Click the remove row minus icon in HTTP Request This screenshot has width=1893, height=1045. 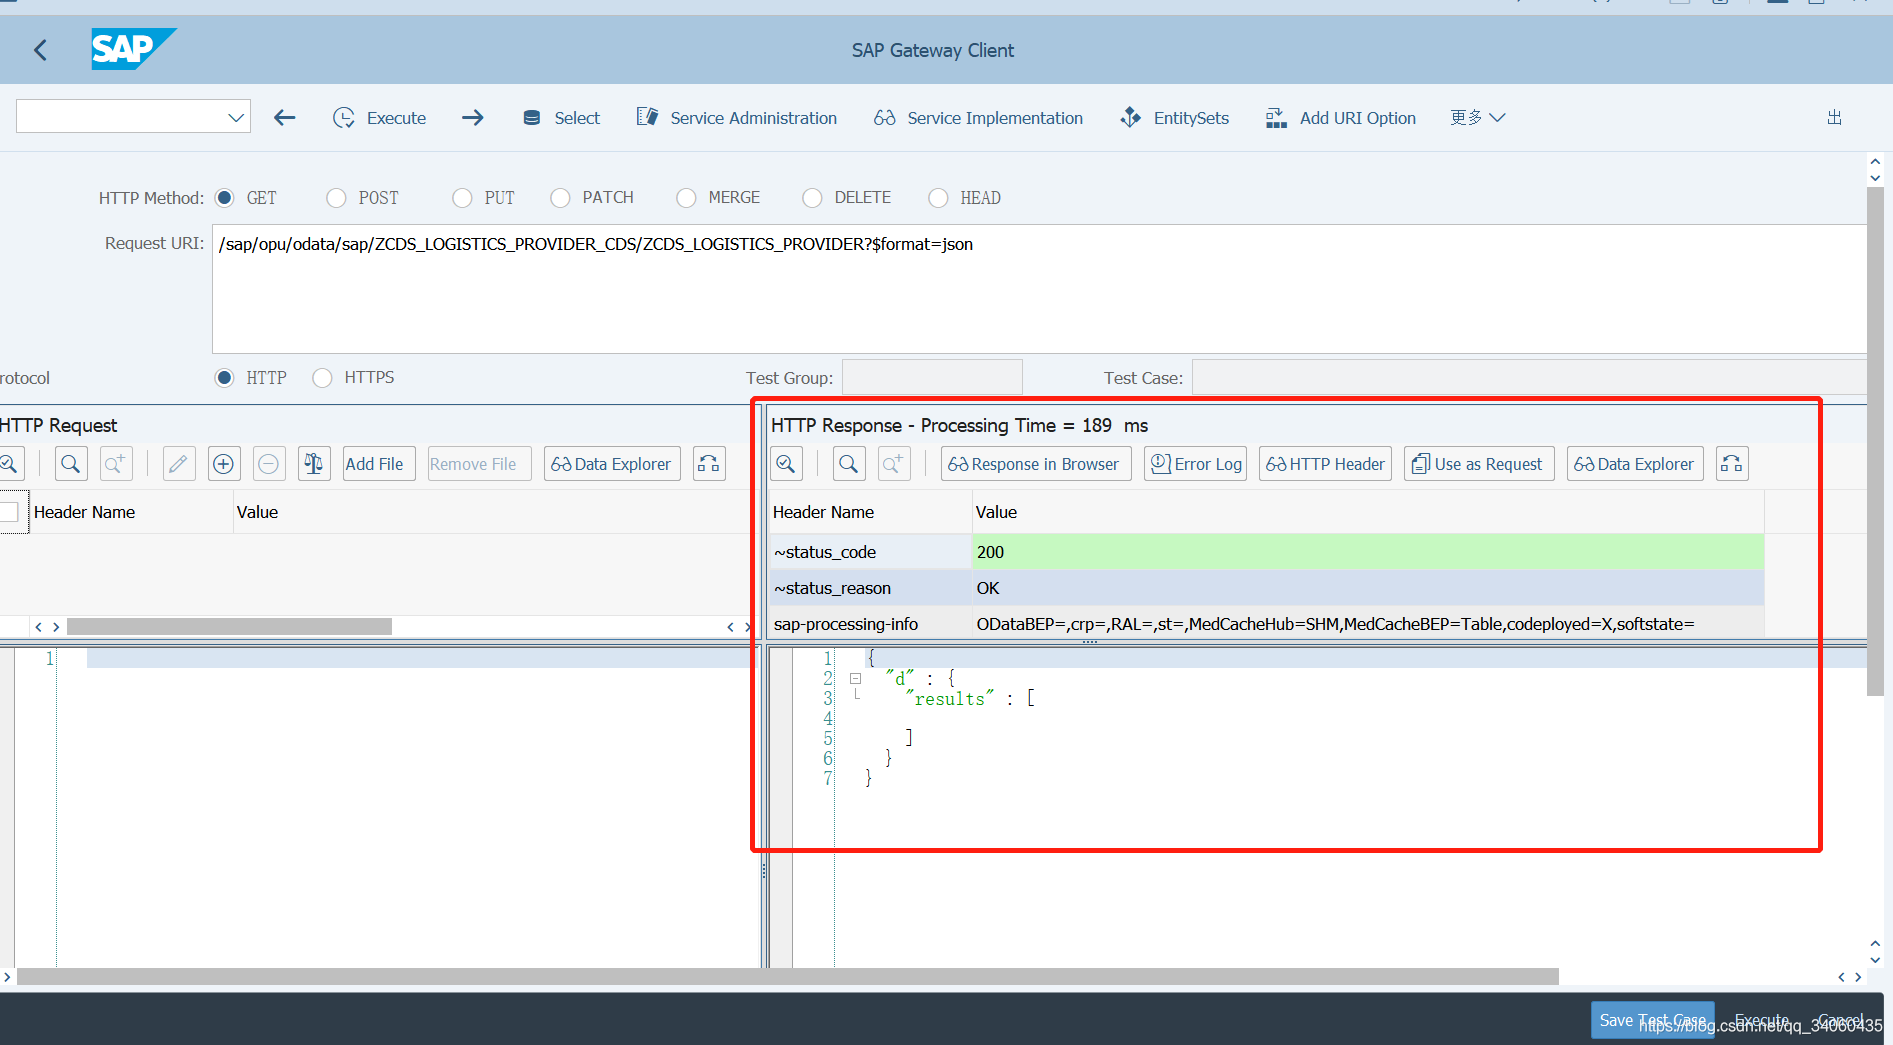click(268, 464)
